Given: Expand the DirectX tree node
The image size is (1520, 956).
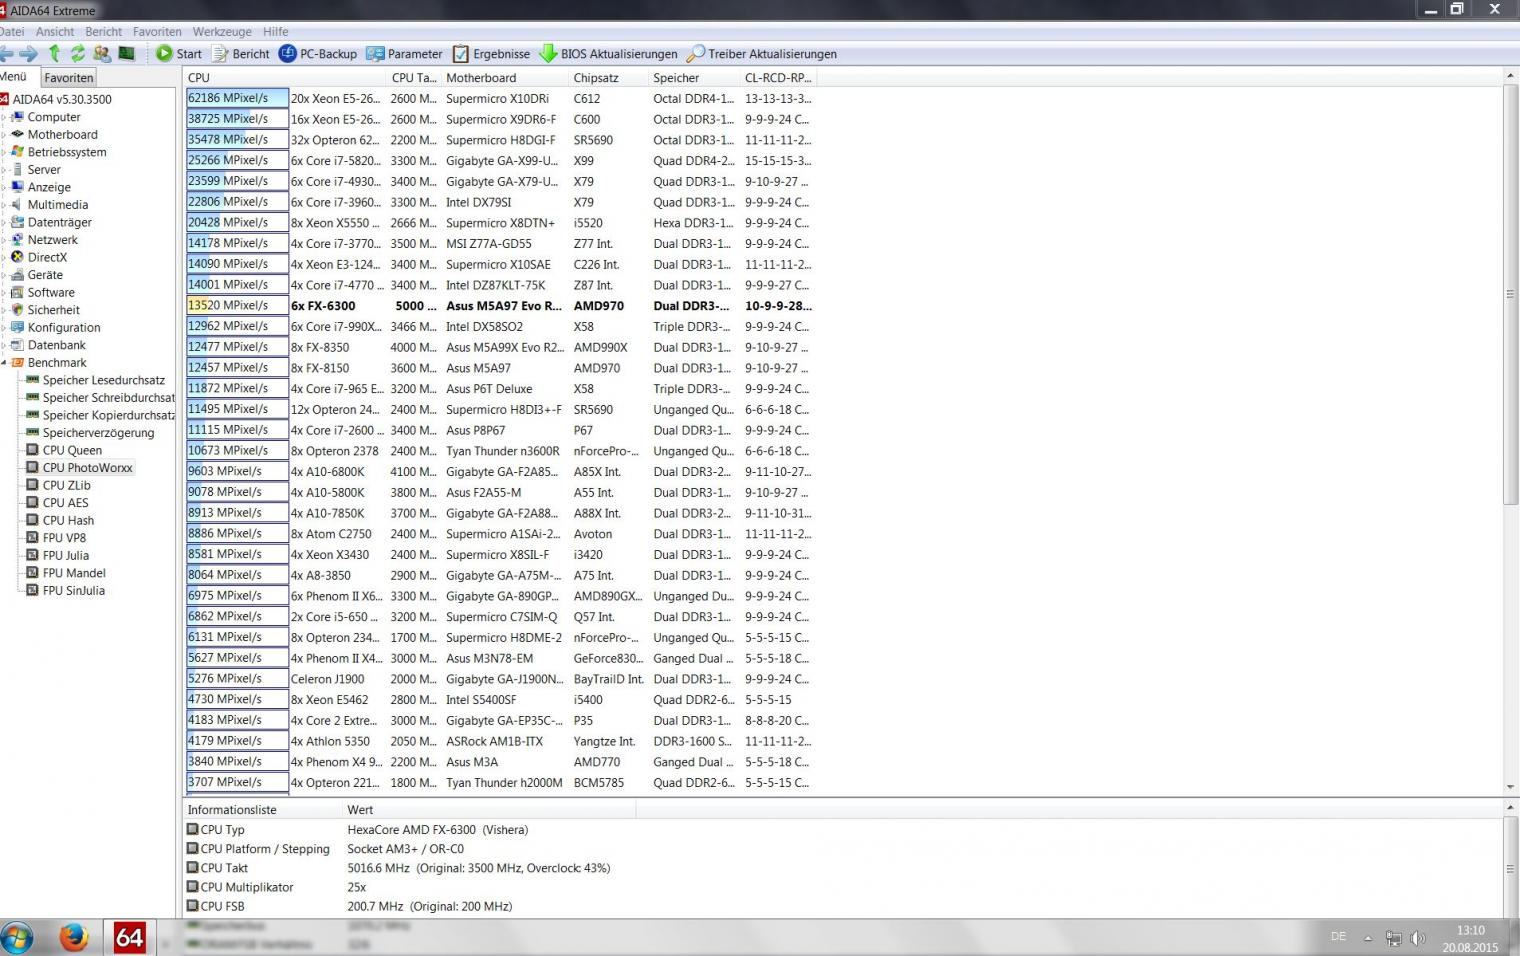Looking at the screenshot, I should [4, 257].
